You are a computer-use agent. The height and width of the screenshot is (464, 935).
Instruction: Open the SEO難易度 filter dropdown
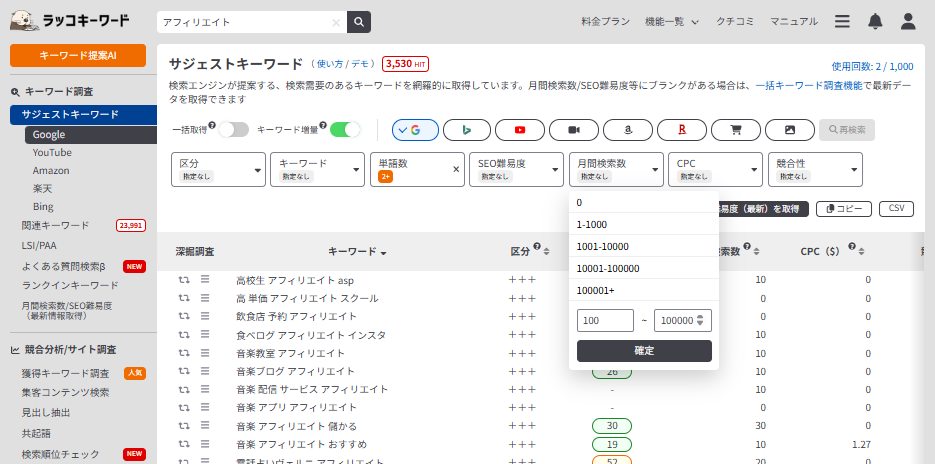(515, 169)
